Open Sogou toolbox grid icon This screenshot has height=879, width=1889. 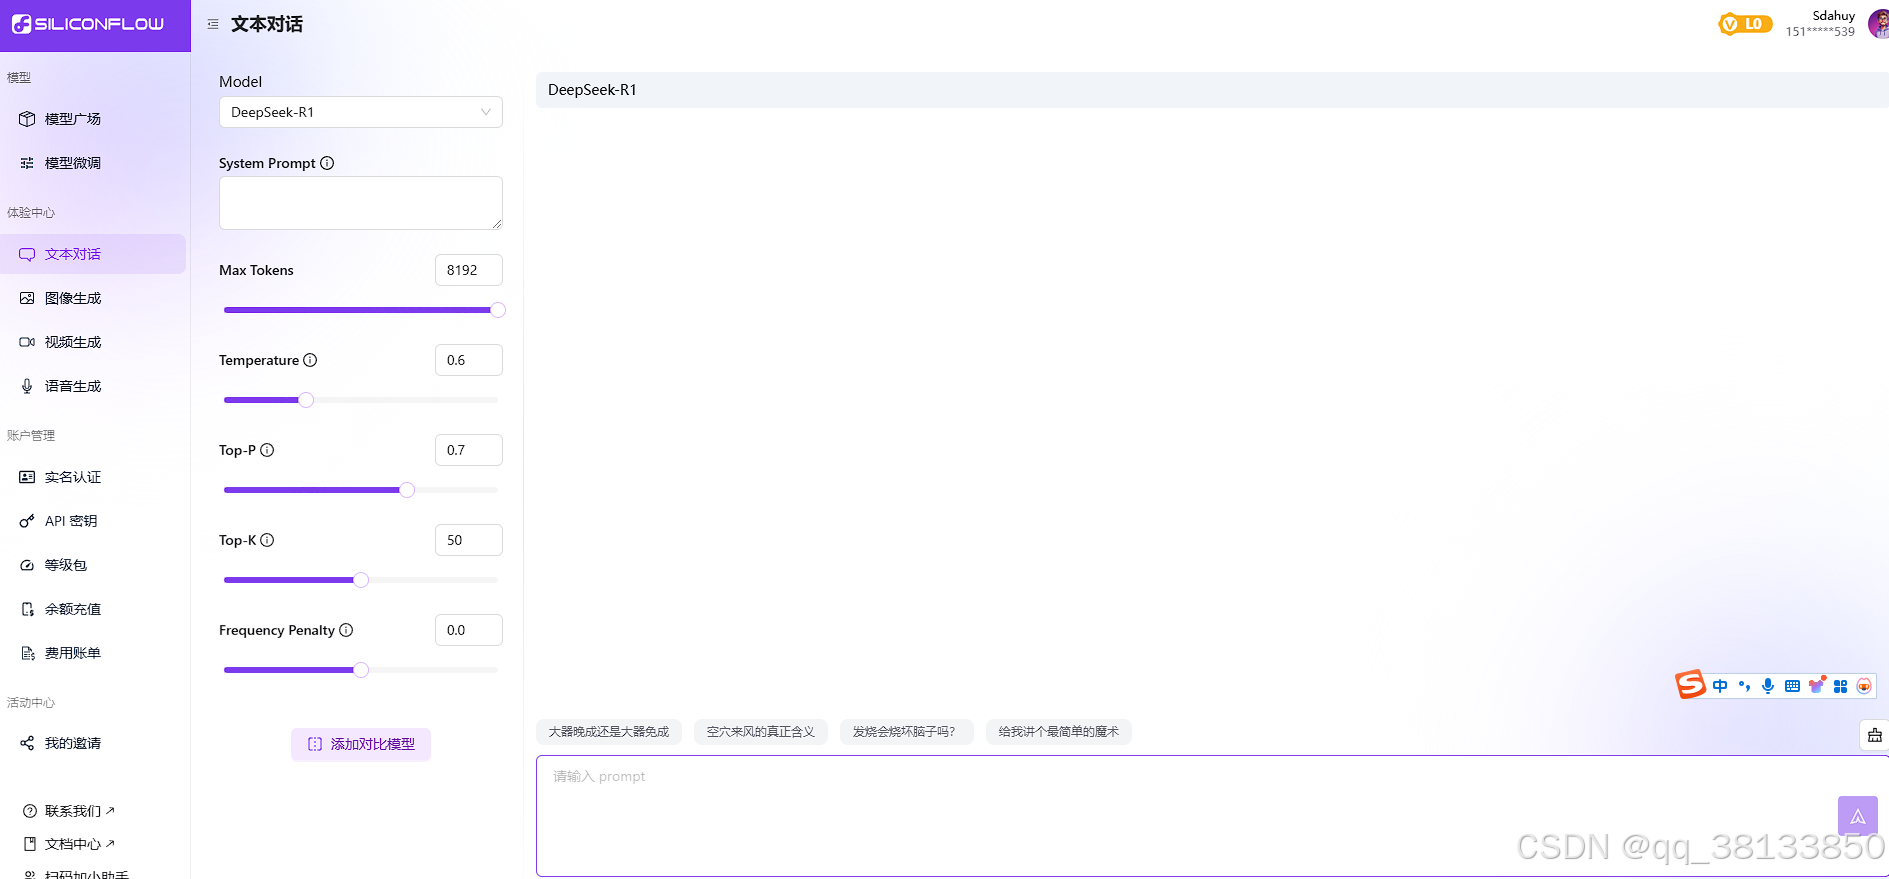point(1840,686)
